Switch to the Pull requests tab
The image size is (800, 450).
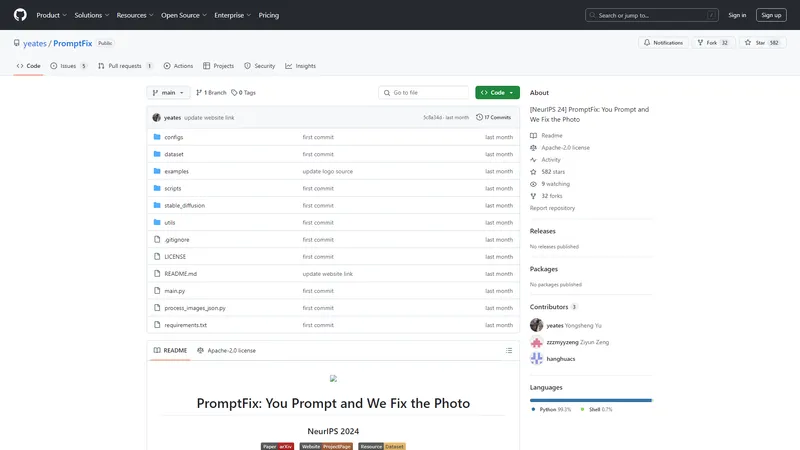pyautogui.click(x=126, y=66)
